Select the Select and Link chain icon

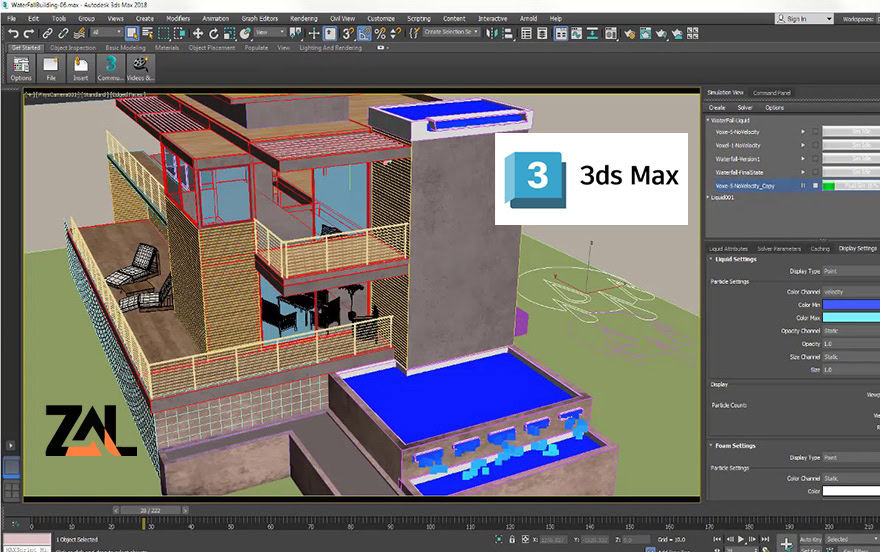coord(48,34)
